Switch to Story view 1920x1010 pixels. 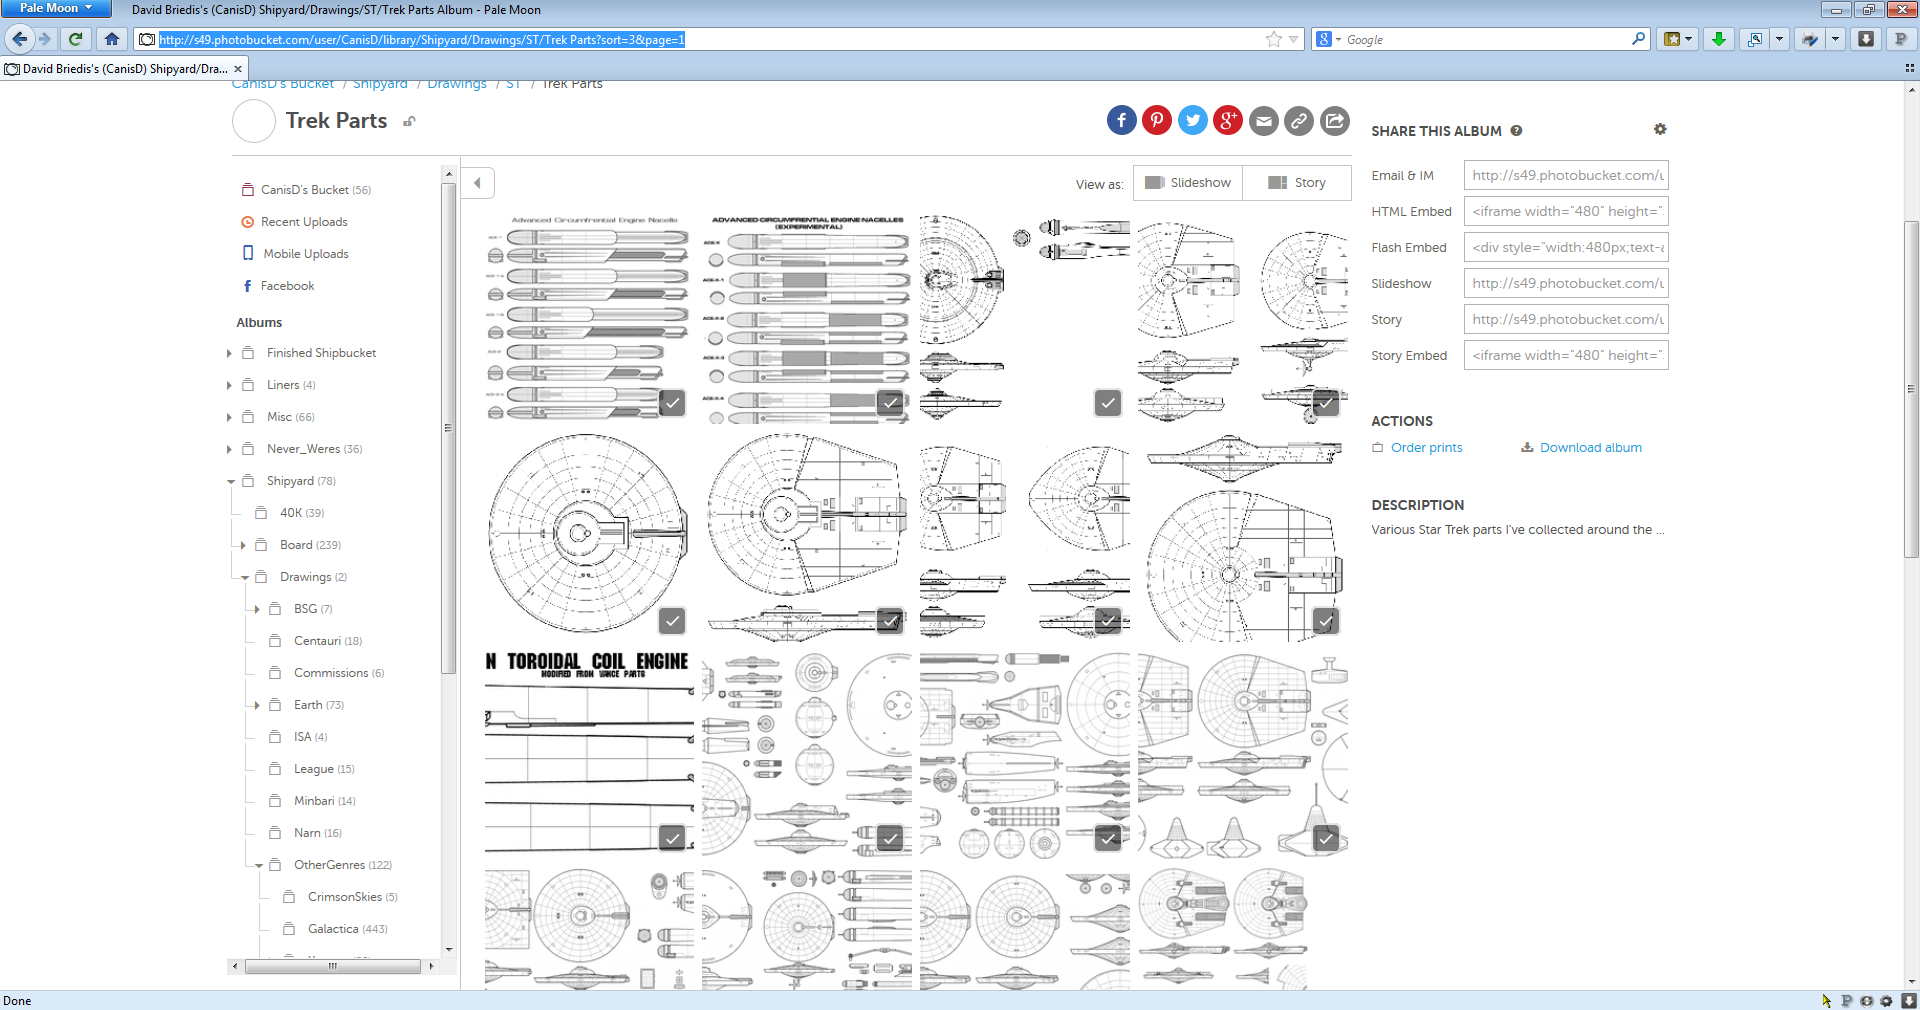click(1297, 183)
